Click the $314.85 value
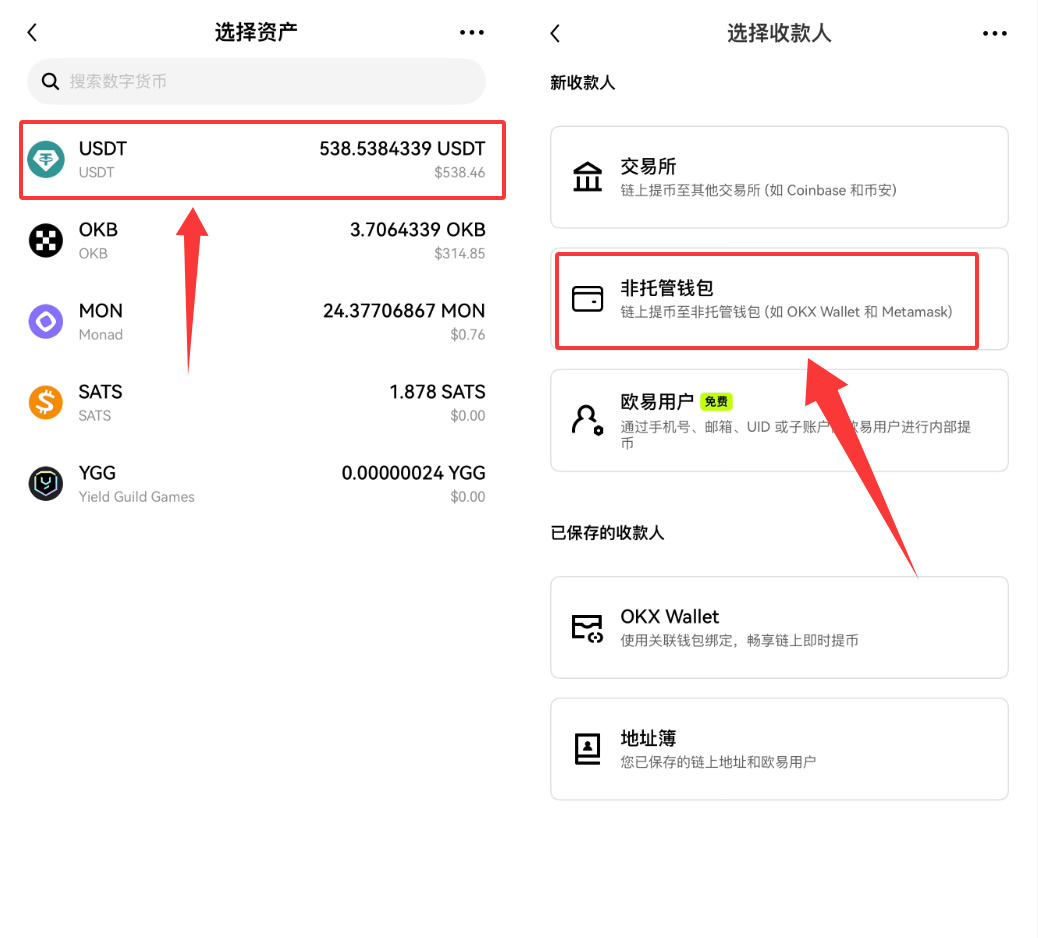Screen dimensions: 1038x938 point(459,254)
